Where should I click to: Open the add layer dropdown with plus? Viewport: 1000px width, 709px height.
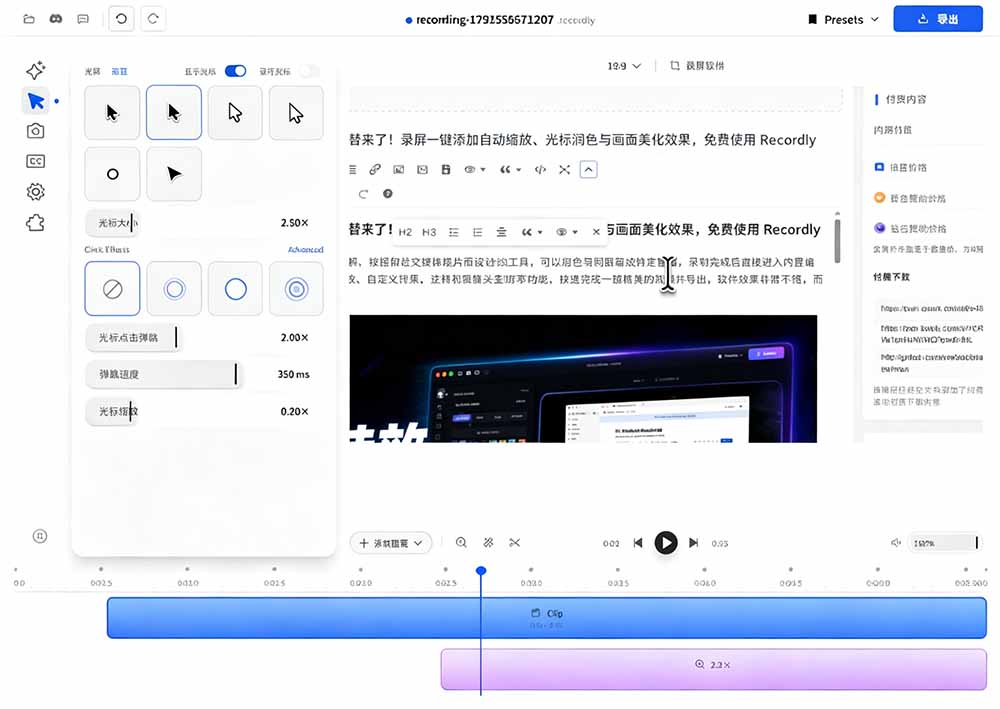[391, 543]
